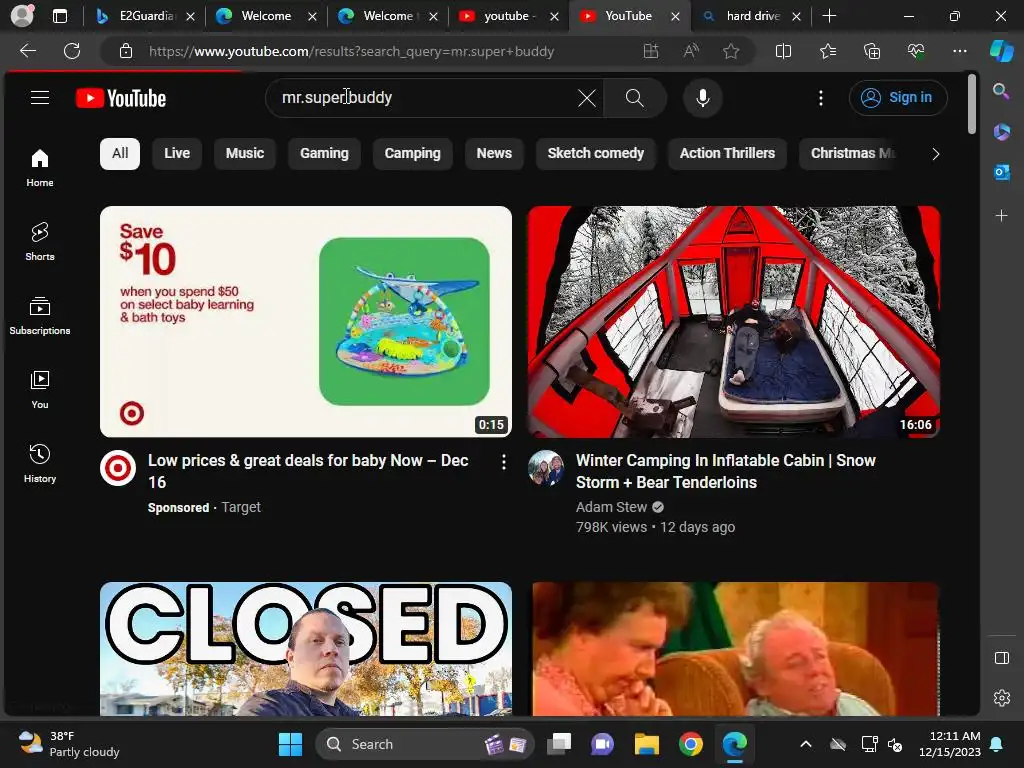1024x768 pixels.
Task: Open the Collections button
Action: (x=872, y=51)
